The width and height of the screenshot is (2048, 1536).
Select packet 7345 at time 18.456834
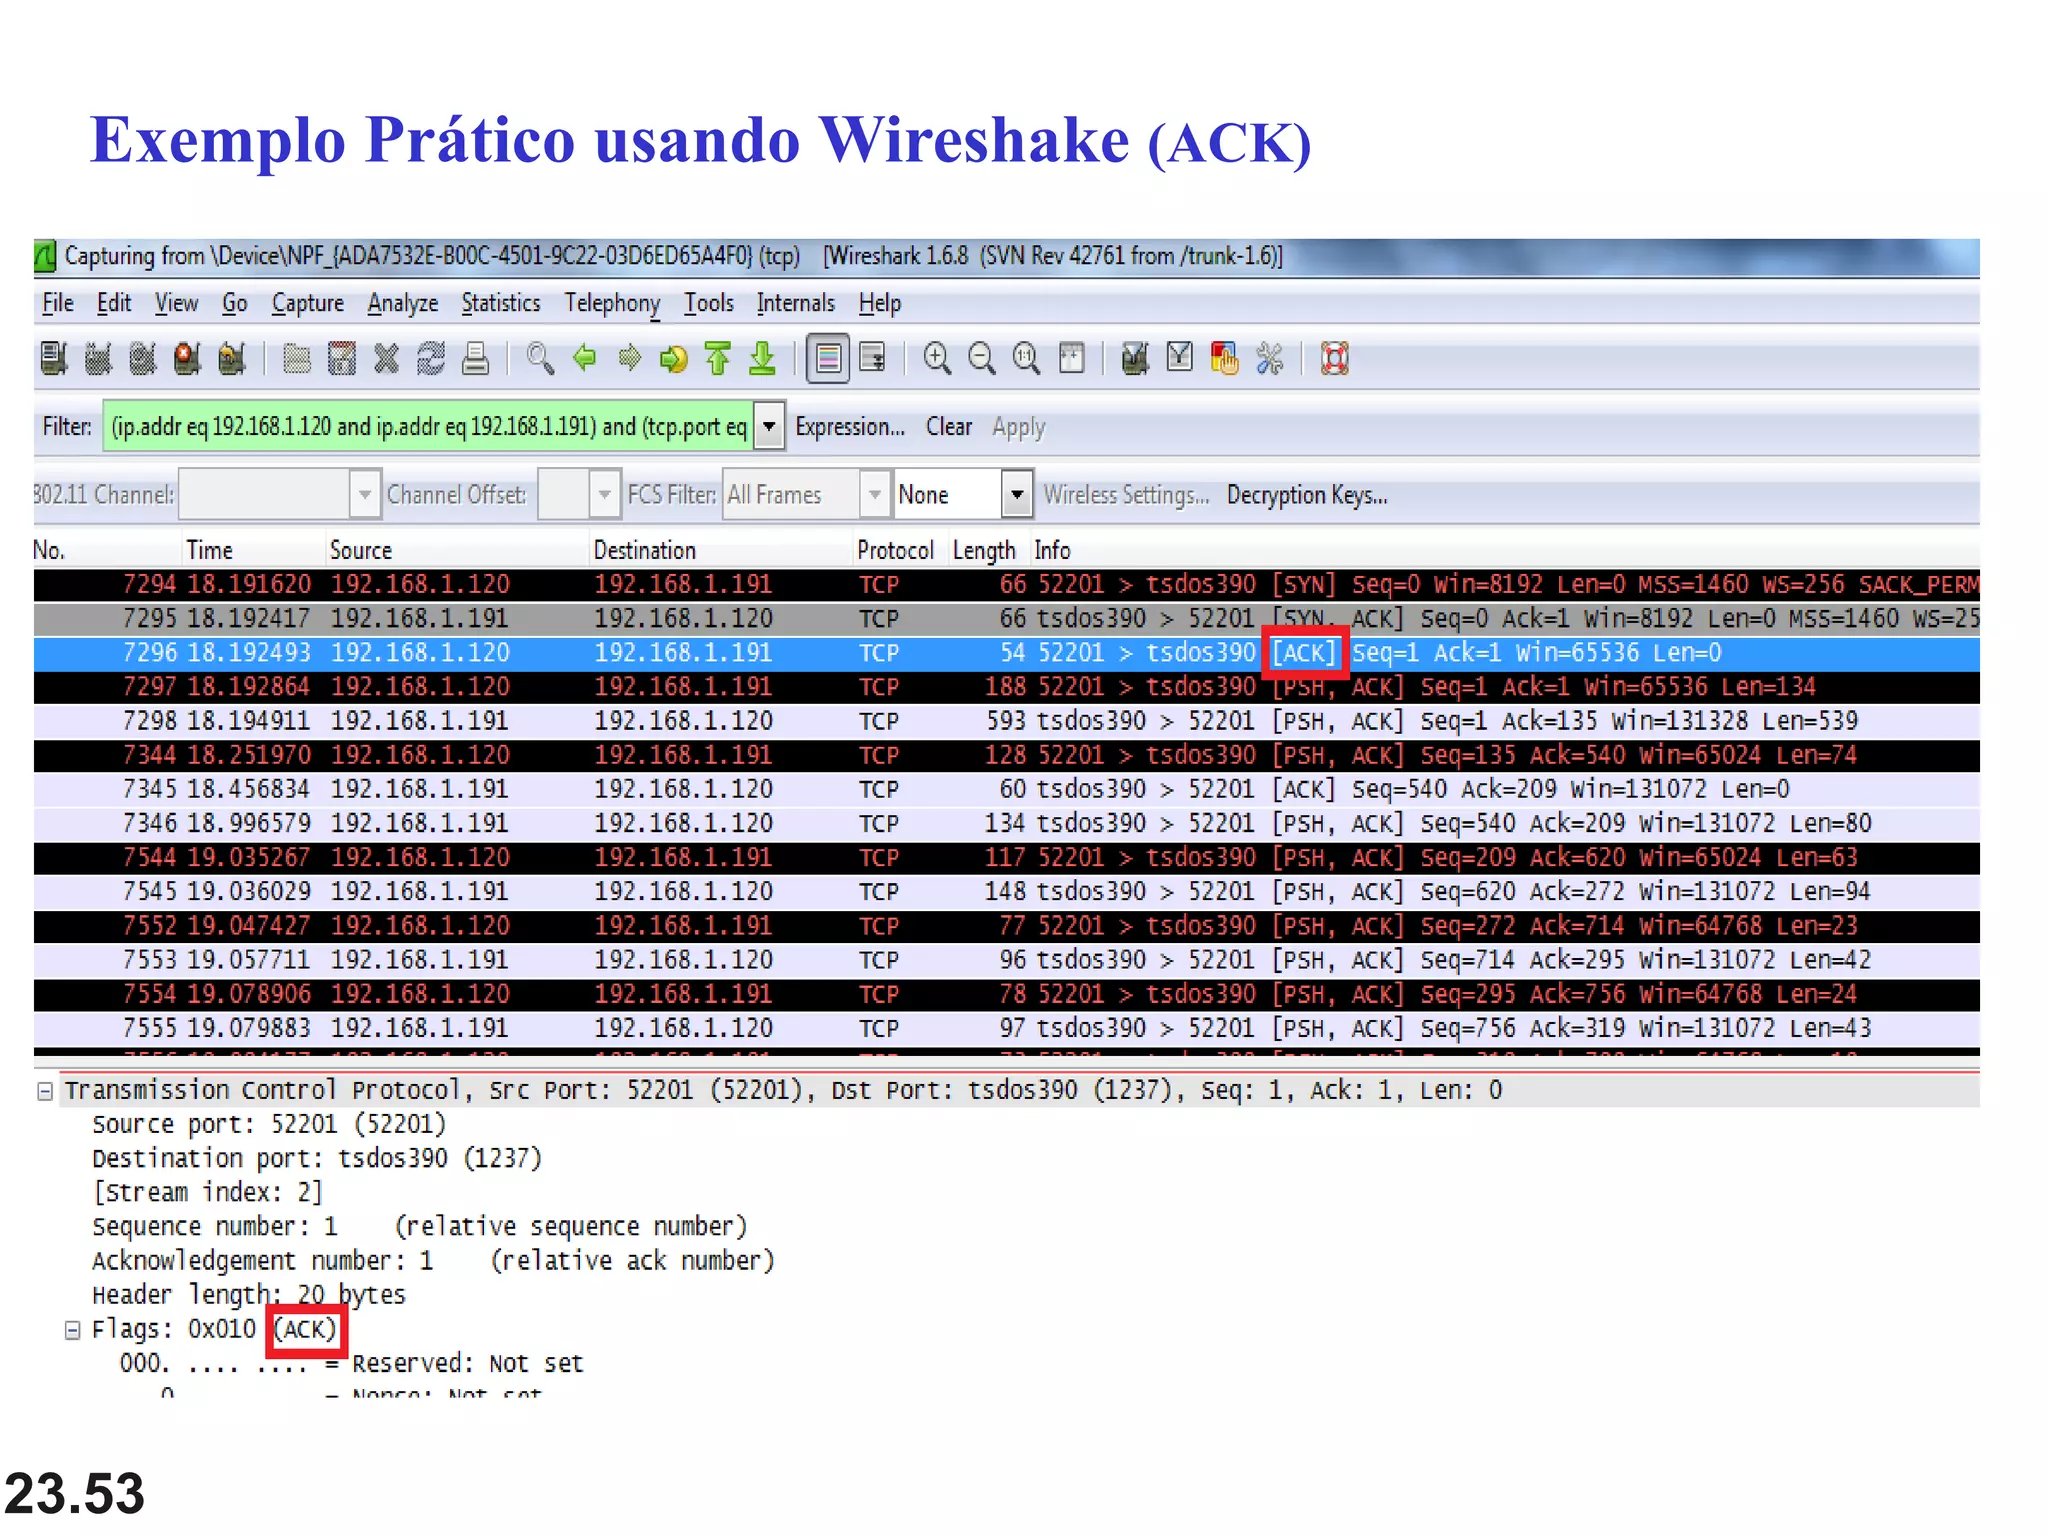[1006, 788]
